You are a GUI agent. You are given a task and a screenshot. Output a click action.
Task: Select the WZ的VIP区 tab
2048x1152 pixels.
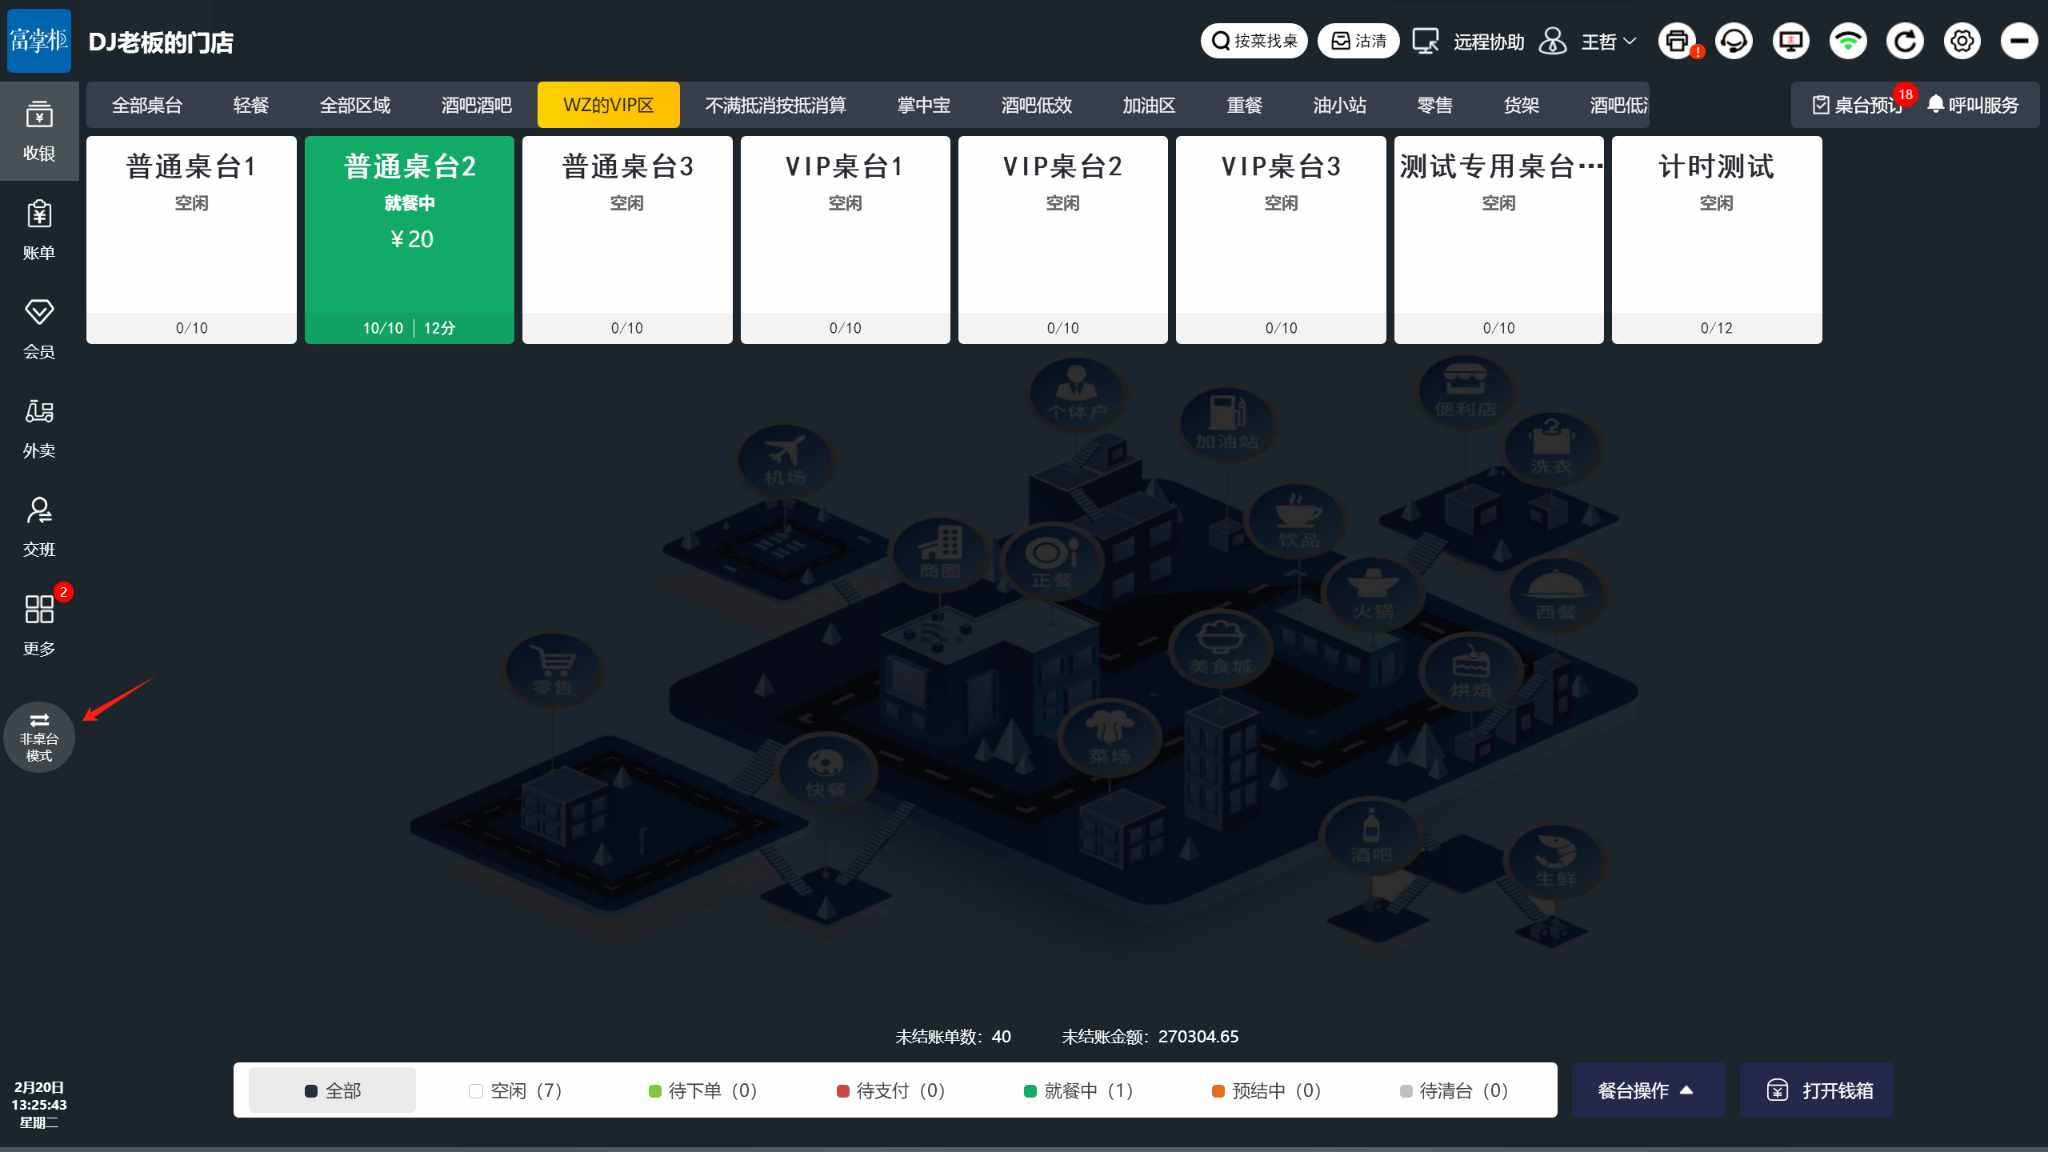(608, 105)
